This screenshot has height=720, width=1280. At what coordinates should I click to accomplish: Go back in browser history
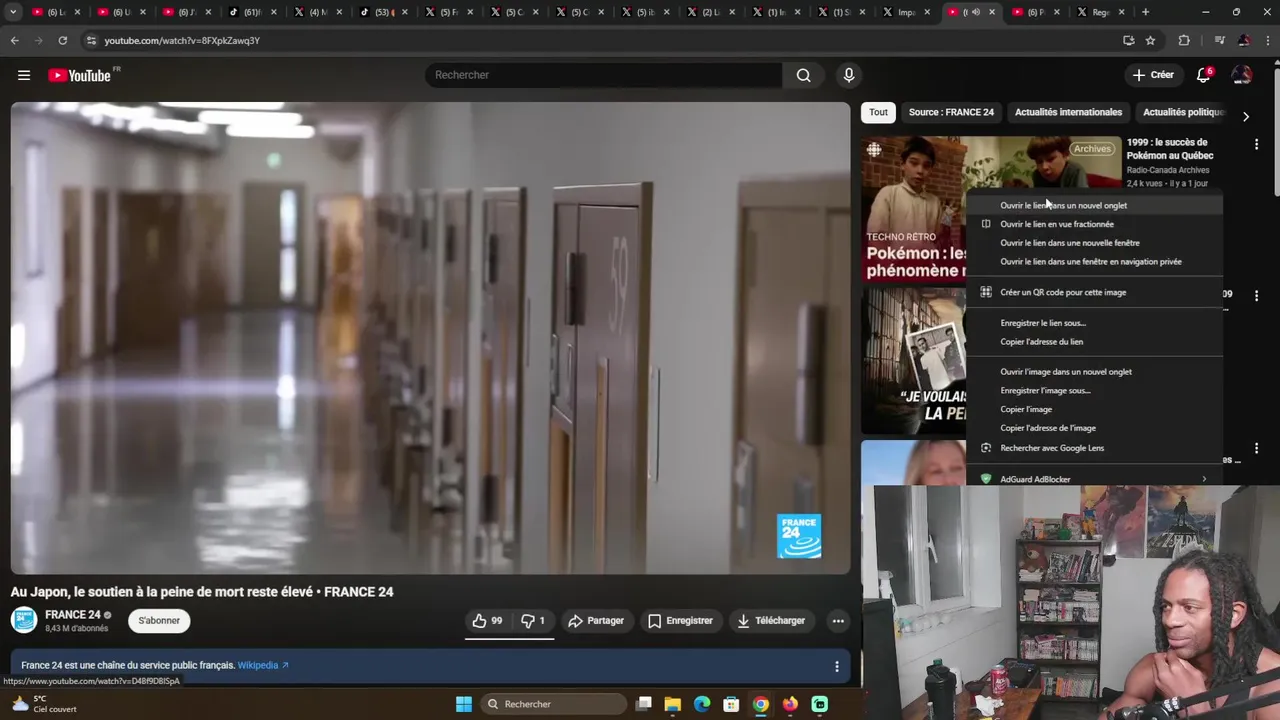pos(15,40)
